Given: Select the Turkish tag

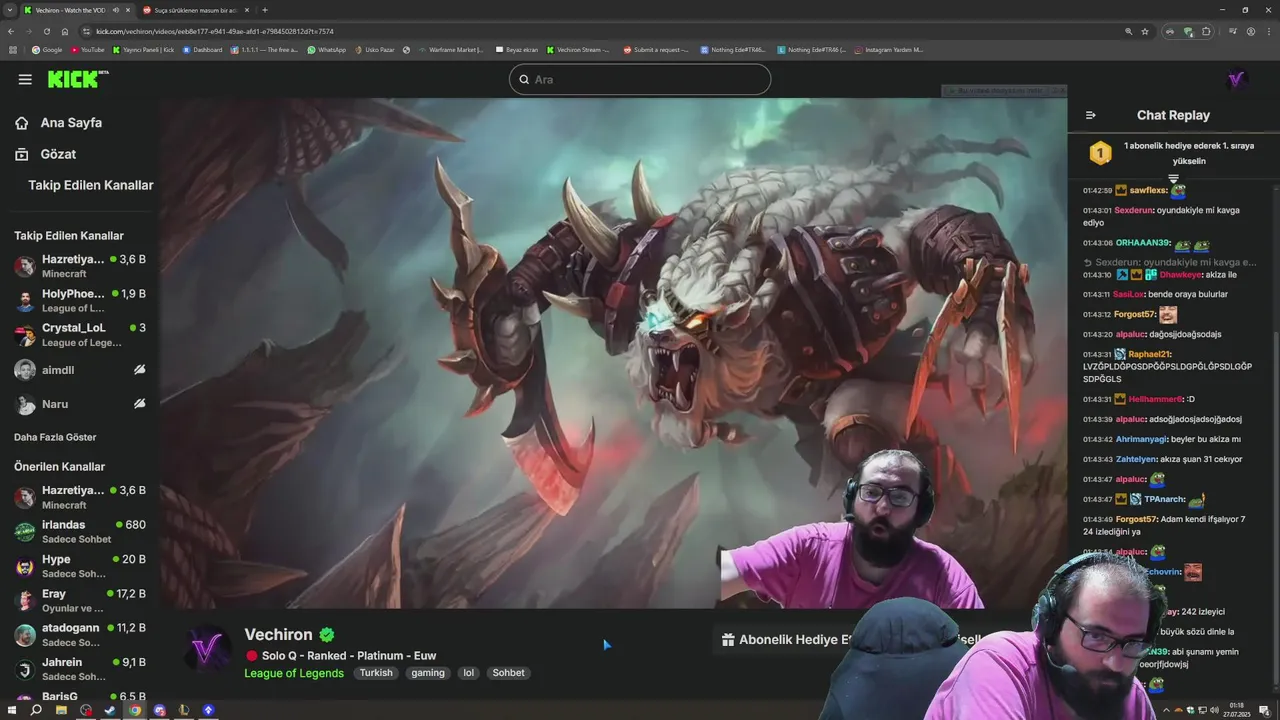Looking at the screenshot, I should (x=376, y=673).
